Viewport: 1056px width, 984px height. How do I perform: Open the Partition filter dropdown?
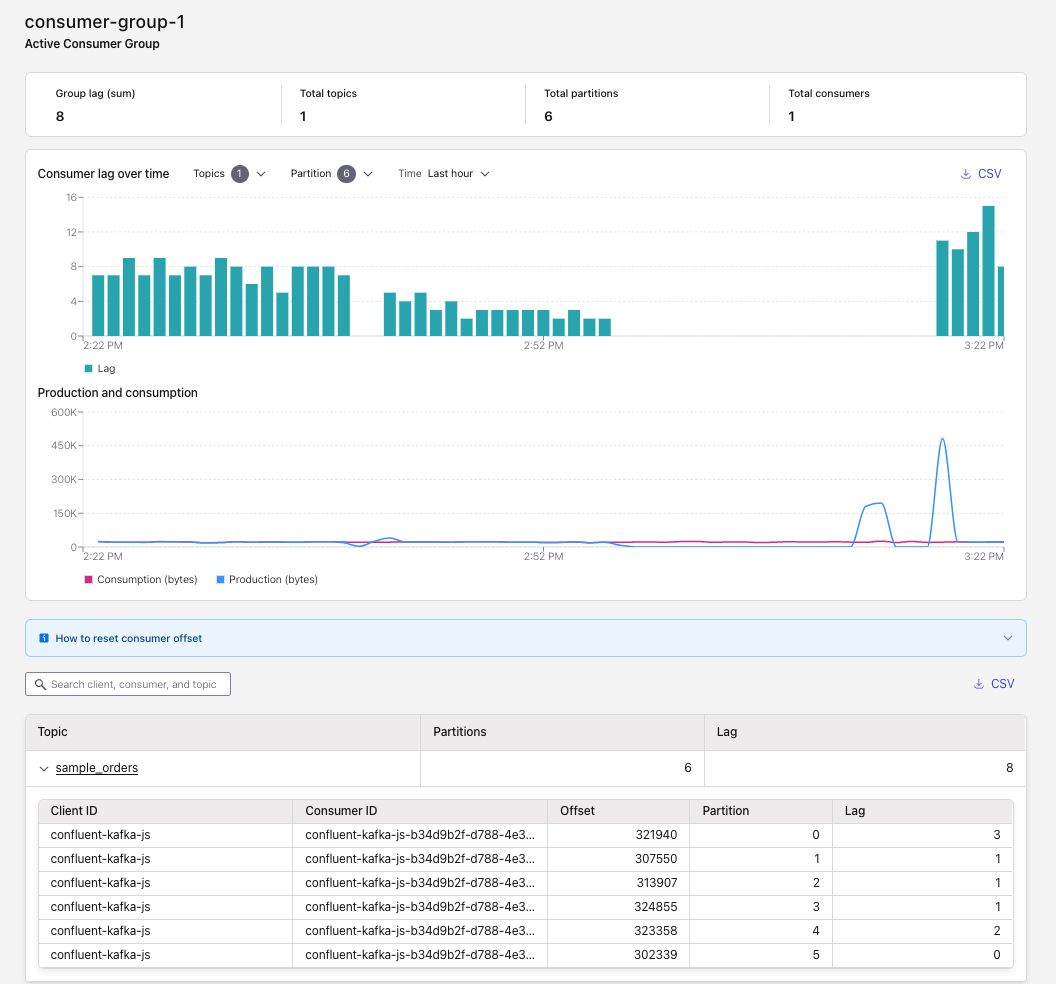(x=332, y=174)
